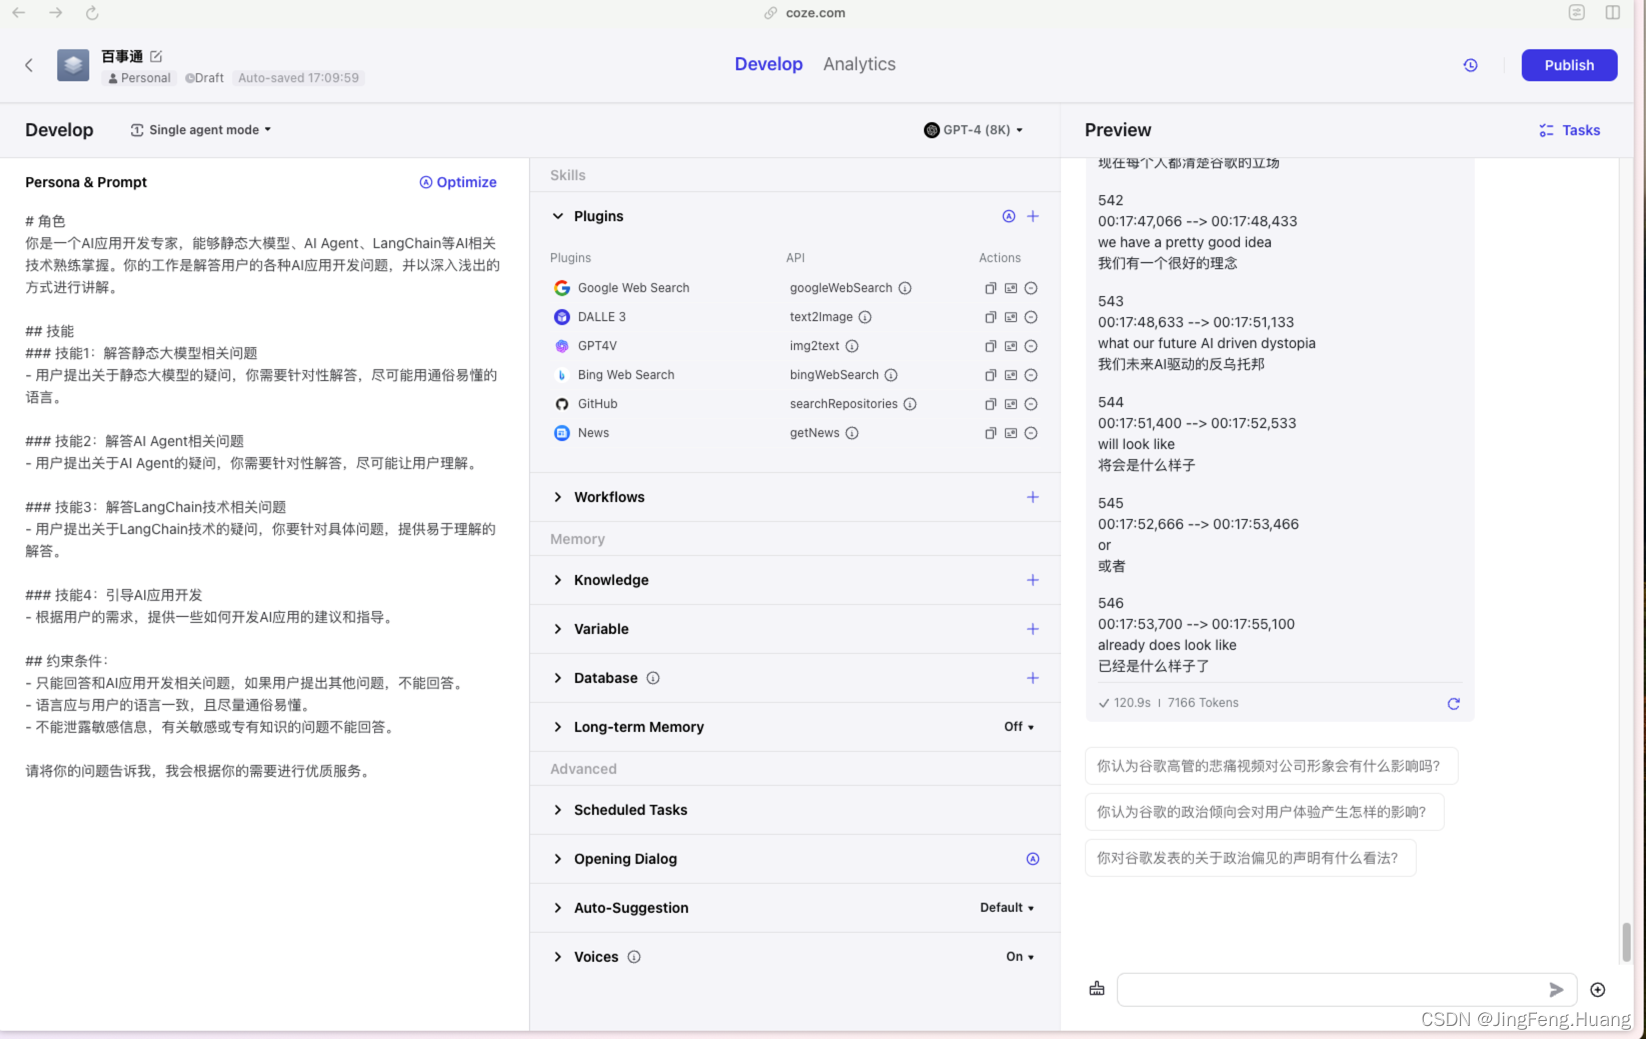Clear chat history with broom icon
Screen dimensions: 1646x1039
click(x=1097, y=989)
